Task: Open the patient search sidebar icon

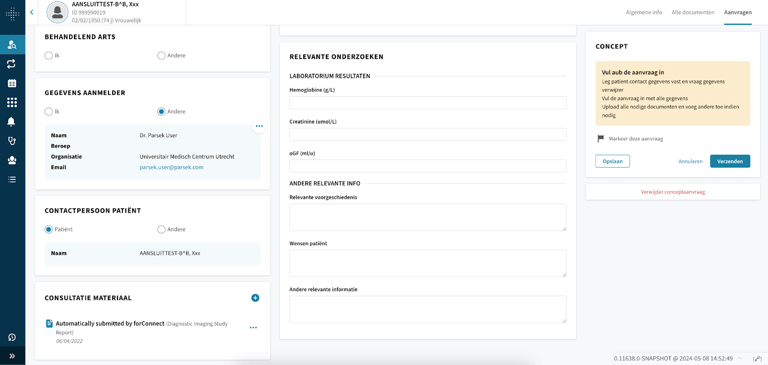Action: click(x=12, y=45)
